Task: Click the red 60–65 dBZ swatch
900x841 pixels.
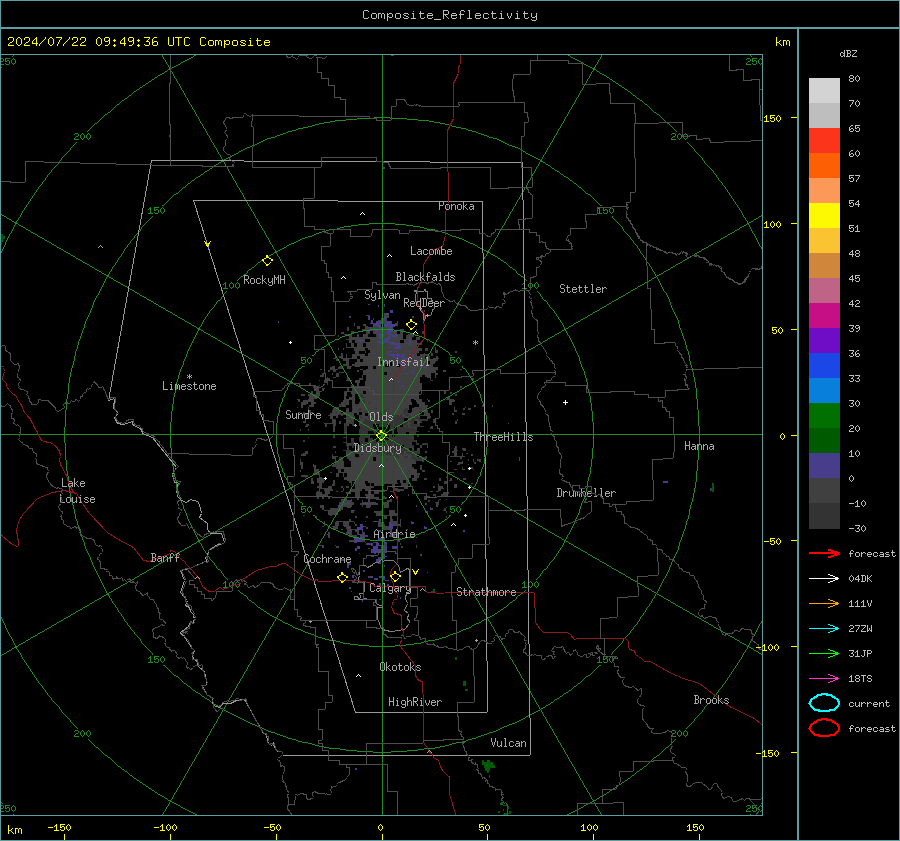Action: point(824,141)
